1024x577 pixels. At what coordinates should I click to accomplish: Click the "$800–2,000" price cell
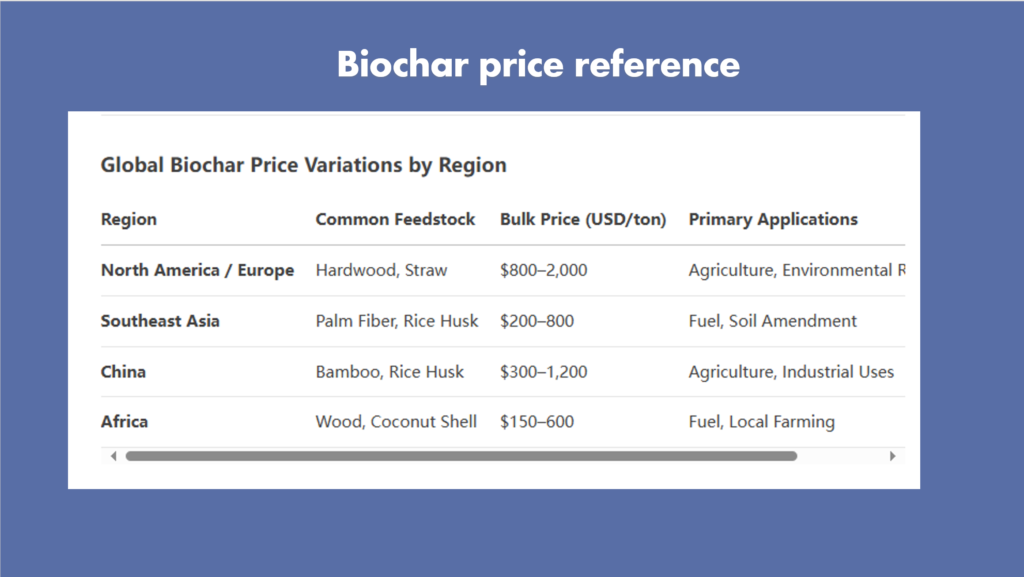[544, 270]
